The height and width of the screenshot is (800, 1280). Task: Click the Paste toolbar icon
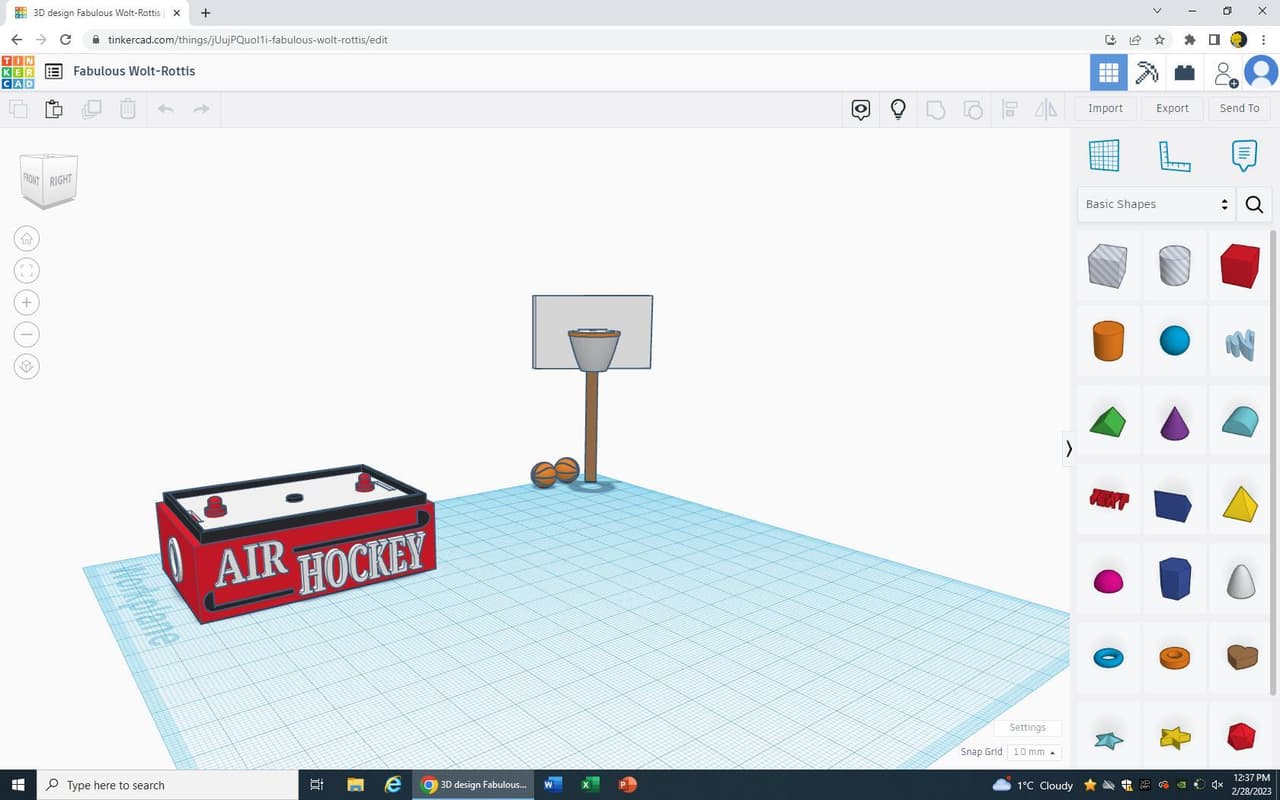54,108
